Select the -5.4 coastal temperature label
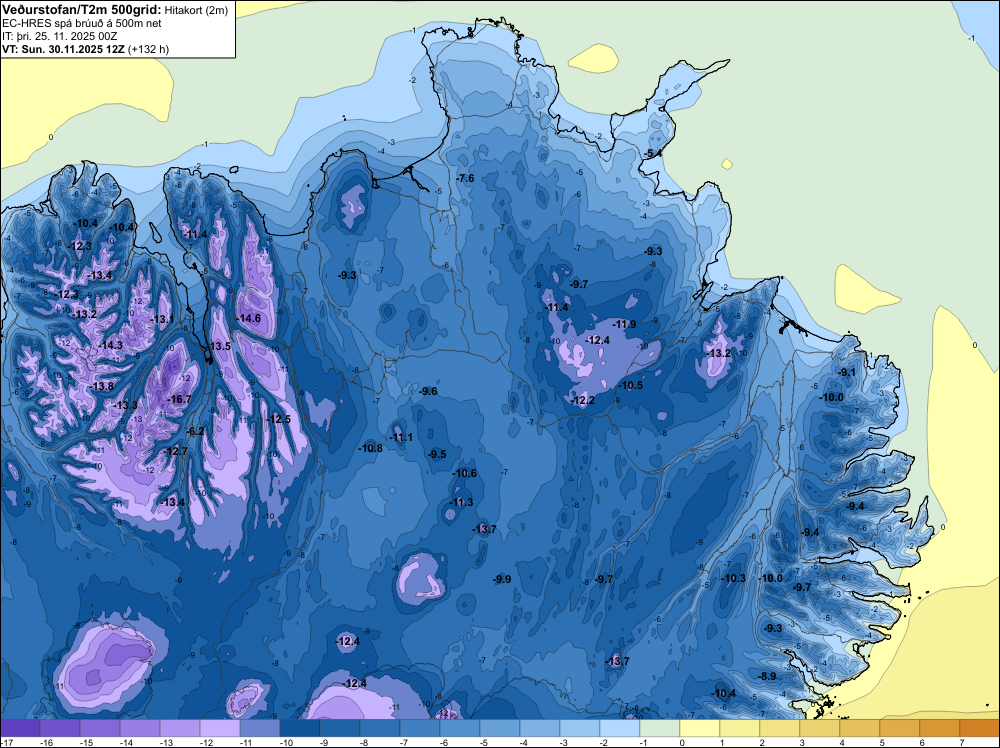The image size is (1000, 748). click(x=651, y=154)
